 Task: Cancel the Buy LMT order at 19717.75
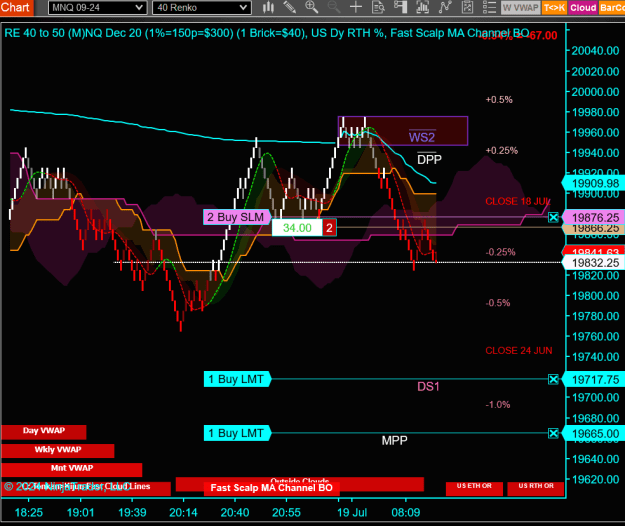coord(553,379)
